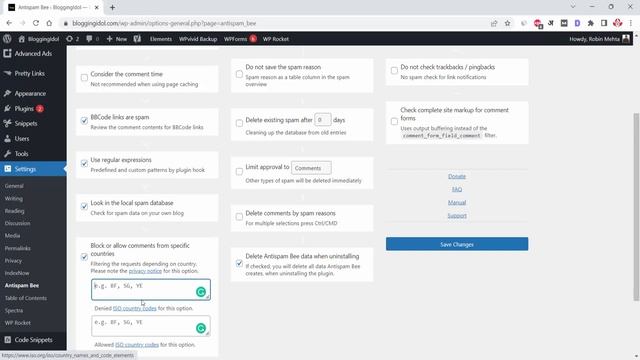Open the privacy notice link
This screenshot has width=640, height=360.
[145, 271]
